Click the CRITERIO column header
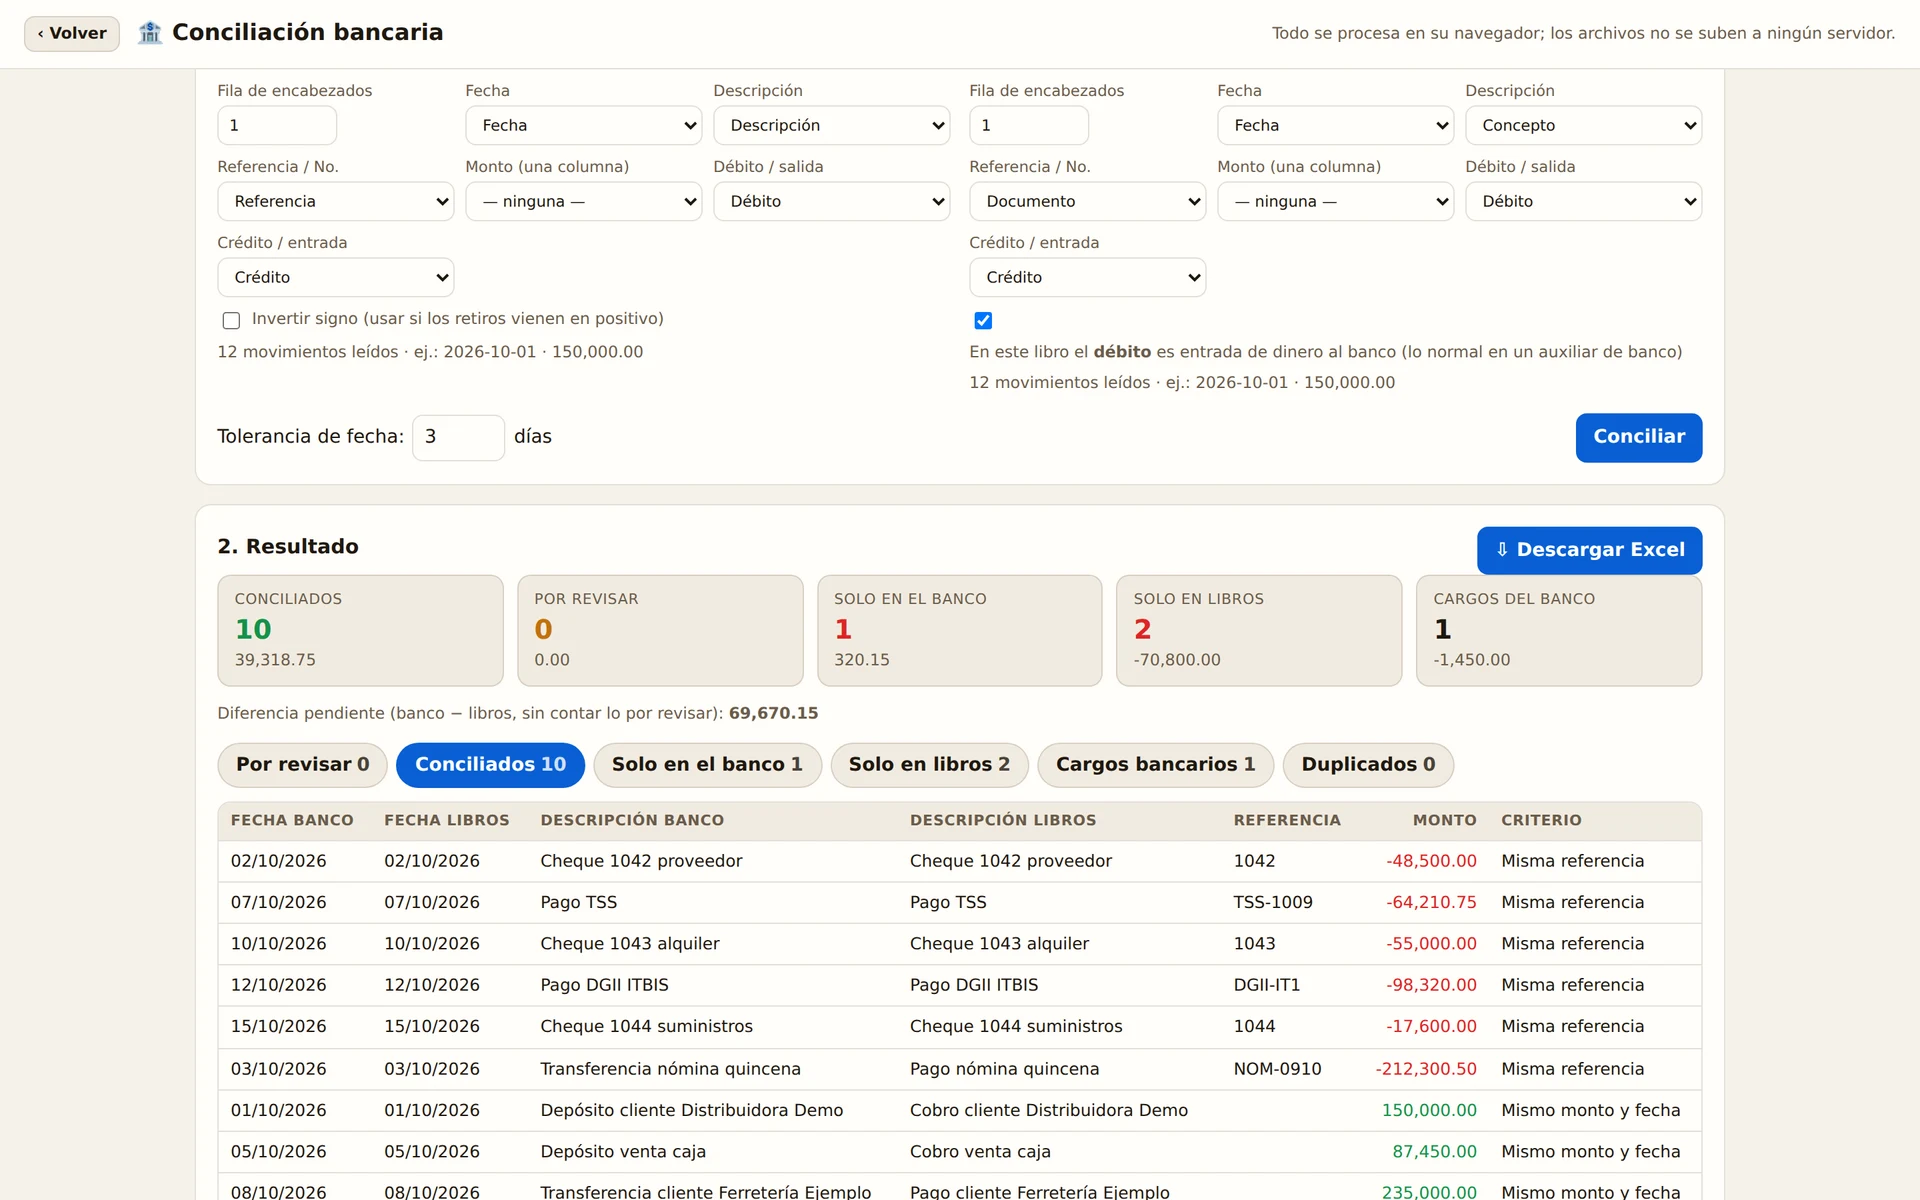The width and height of the screenshot is (1920, 1200). pyautogui.click(x=1541, y=820)
